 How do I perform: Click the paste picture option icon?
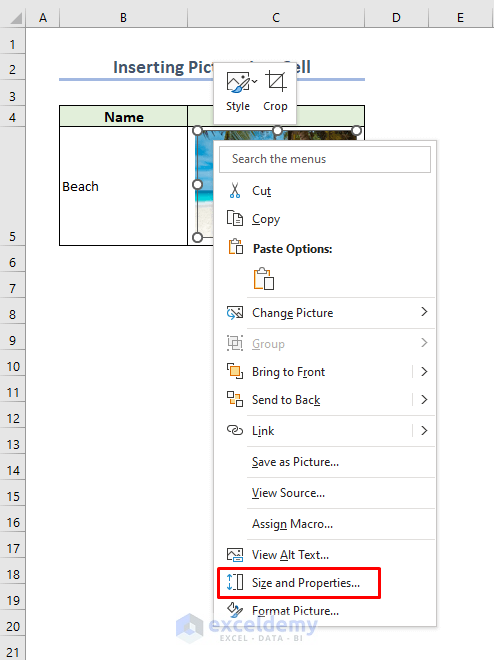tap(264, 279)
